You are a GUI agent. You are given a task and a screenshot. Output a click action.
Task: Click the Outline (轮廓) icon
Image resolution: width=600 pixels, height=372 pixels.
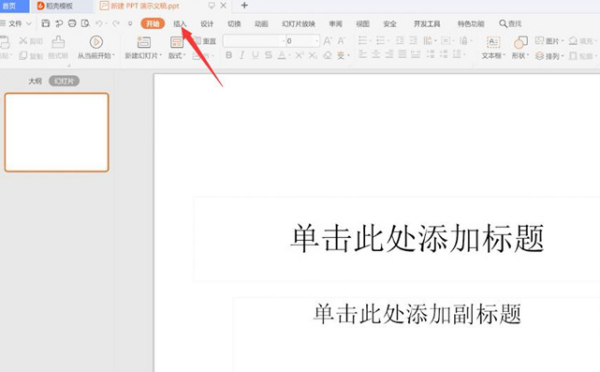coord(573,56)
